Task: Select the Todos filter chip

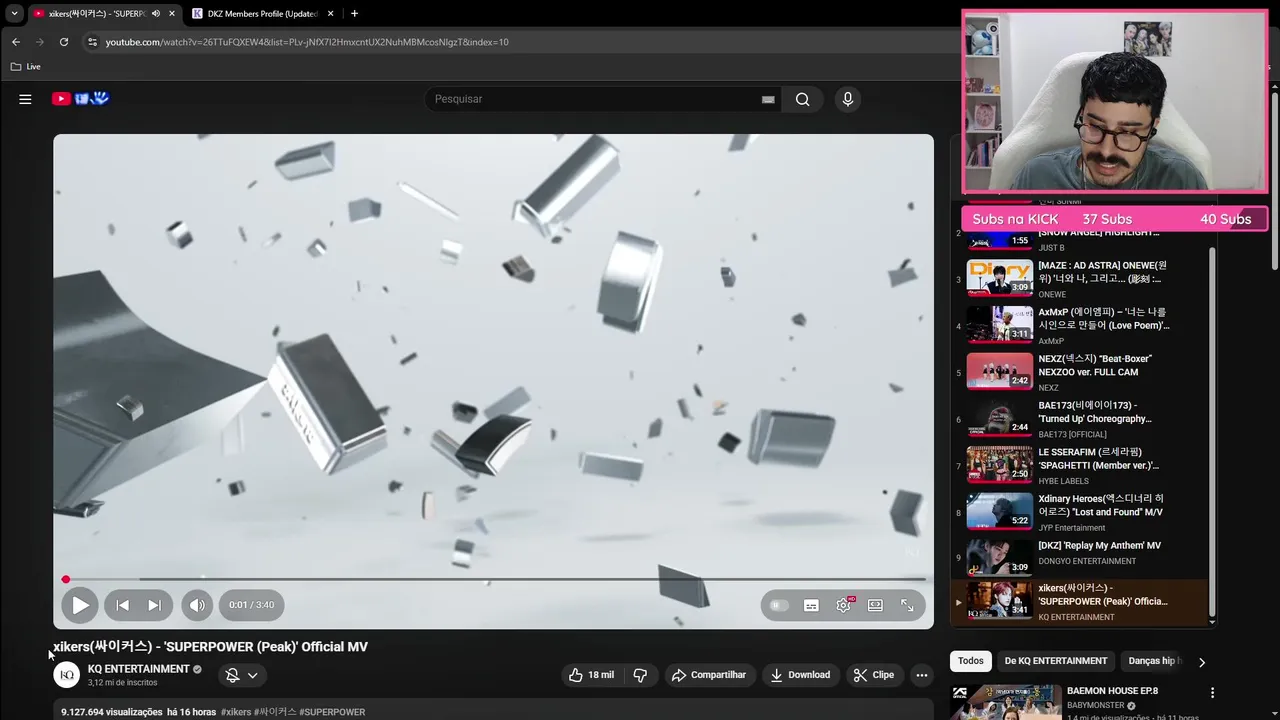Action: 970,661
